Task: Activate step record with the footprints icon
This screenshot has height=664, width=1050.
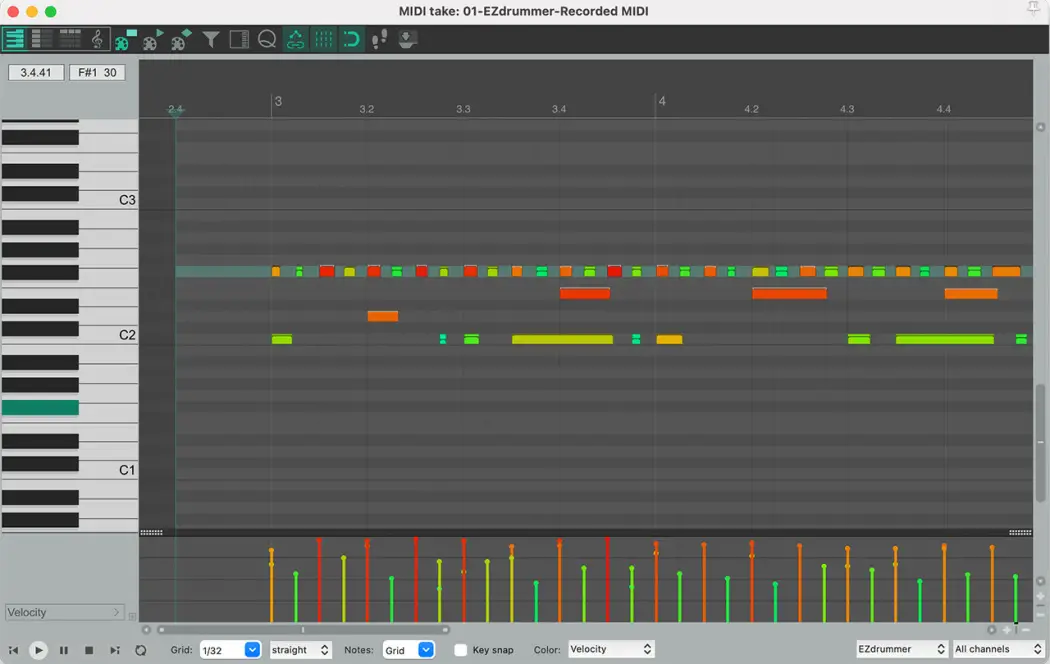Action: [378, 39]
